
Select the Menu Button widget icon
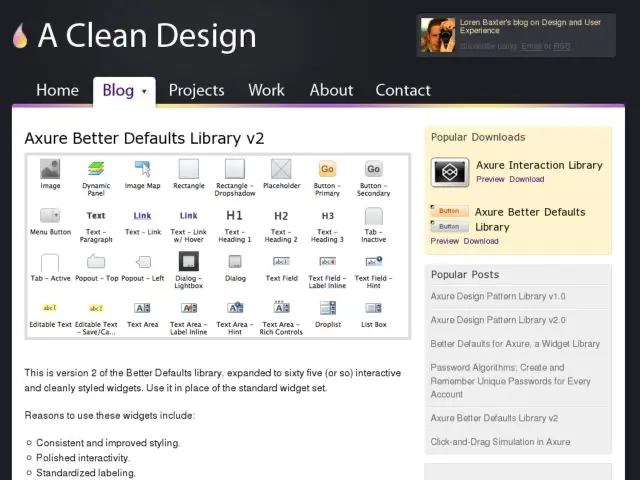[50, 215]
